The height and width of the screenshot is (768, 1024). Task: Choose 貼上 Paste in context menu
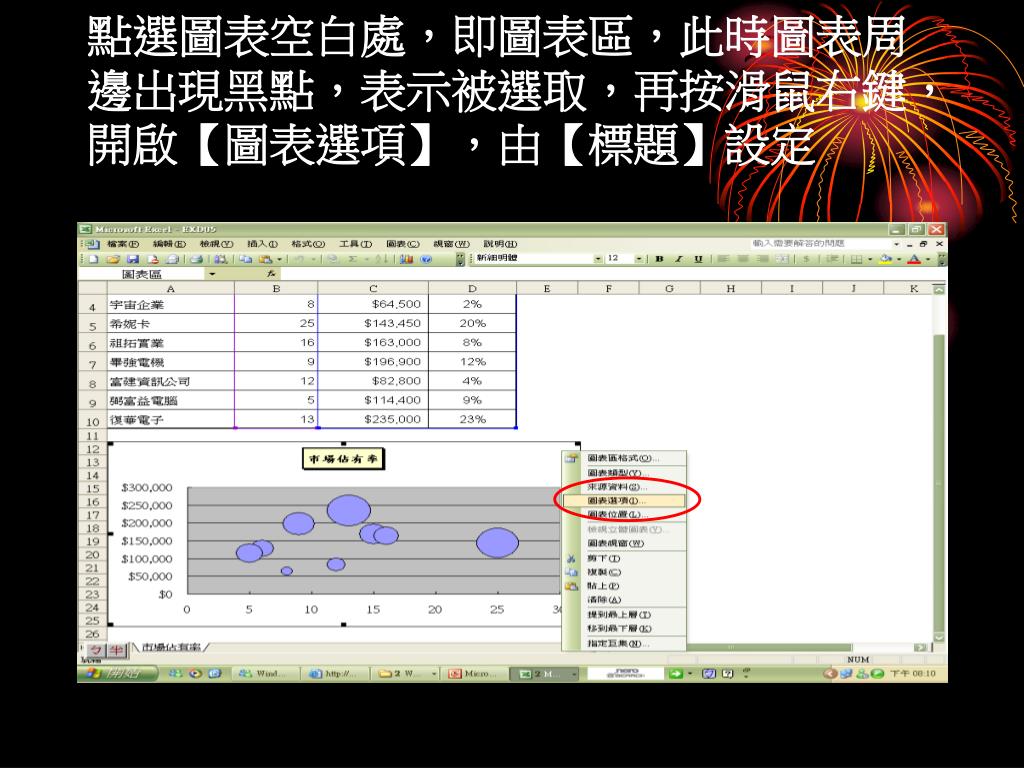[625, 586]
